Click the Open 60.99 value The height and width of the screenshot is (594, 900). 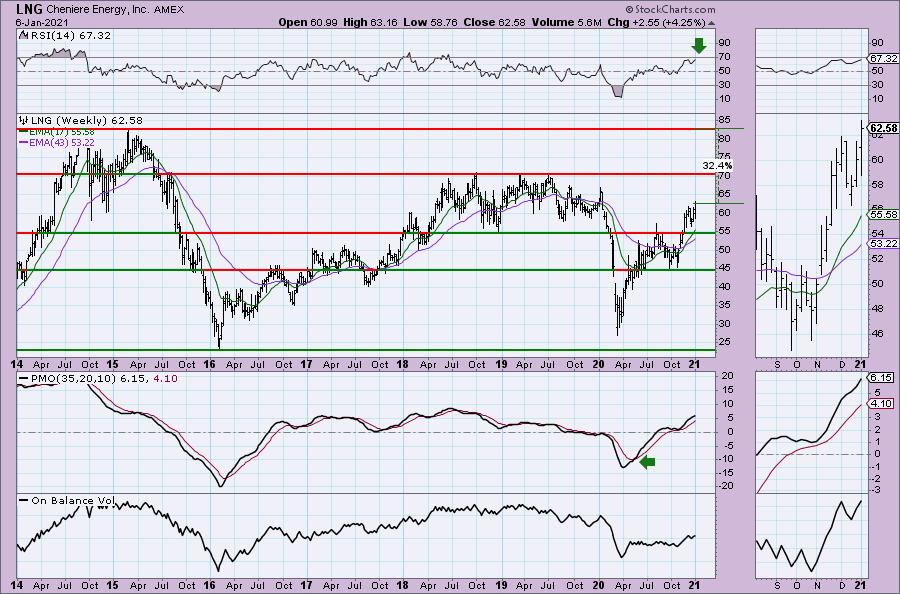pyautogui.click(x=308, y=22)
